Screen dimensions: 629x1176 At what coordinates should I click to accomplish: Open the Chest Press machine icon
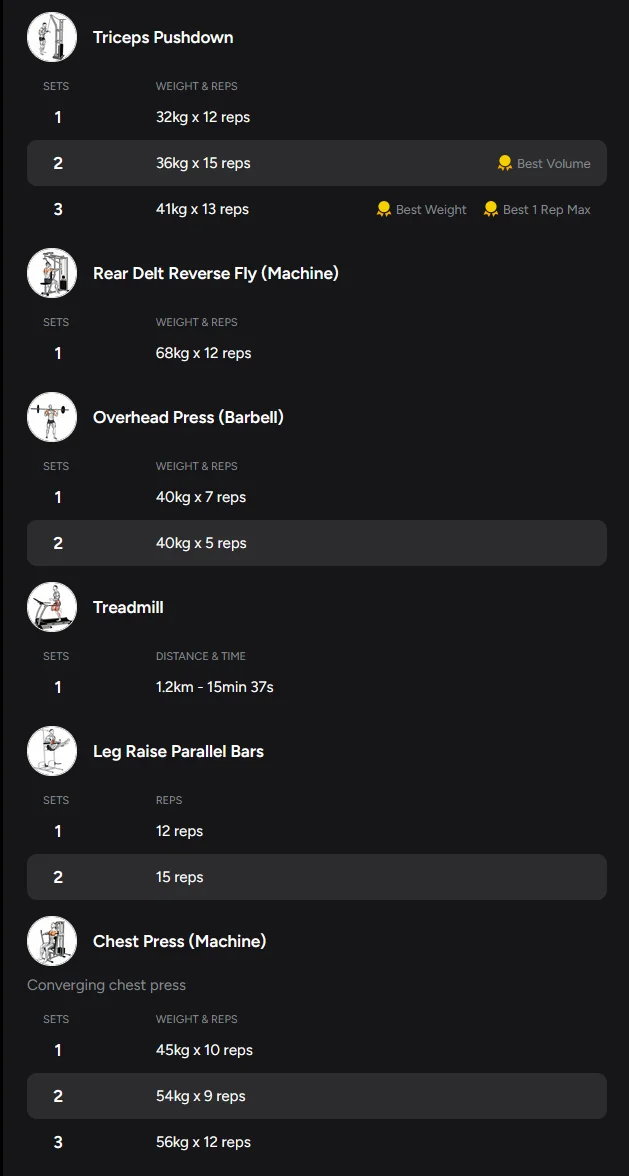52,941
